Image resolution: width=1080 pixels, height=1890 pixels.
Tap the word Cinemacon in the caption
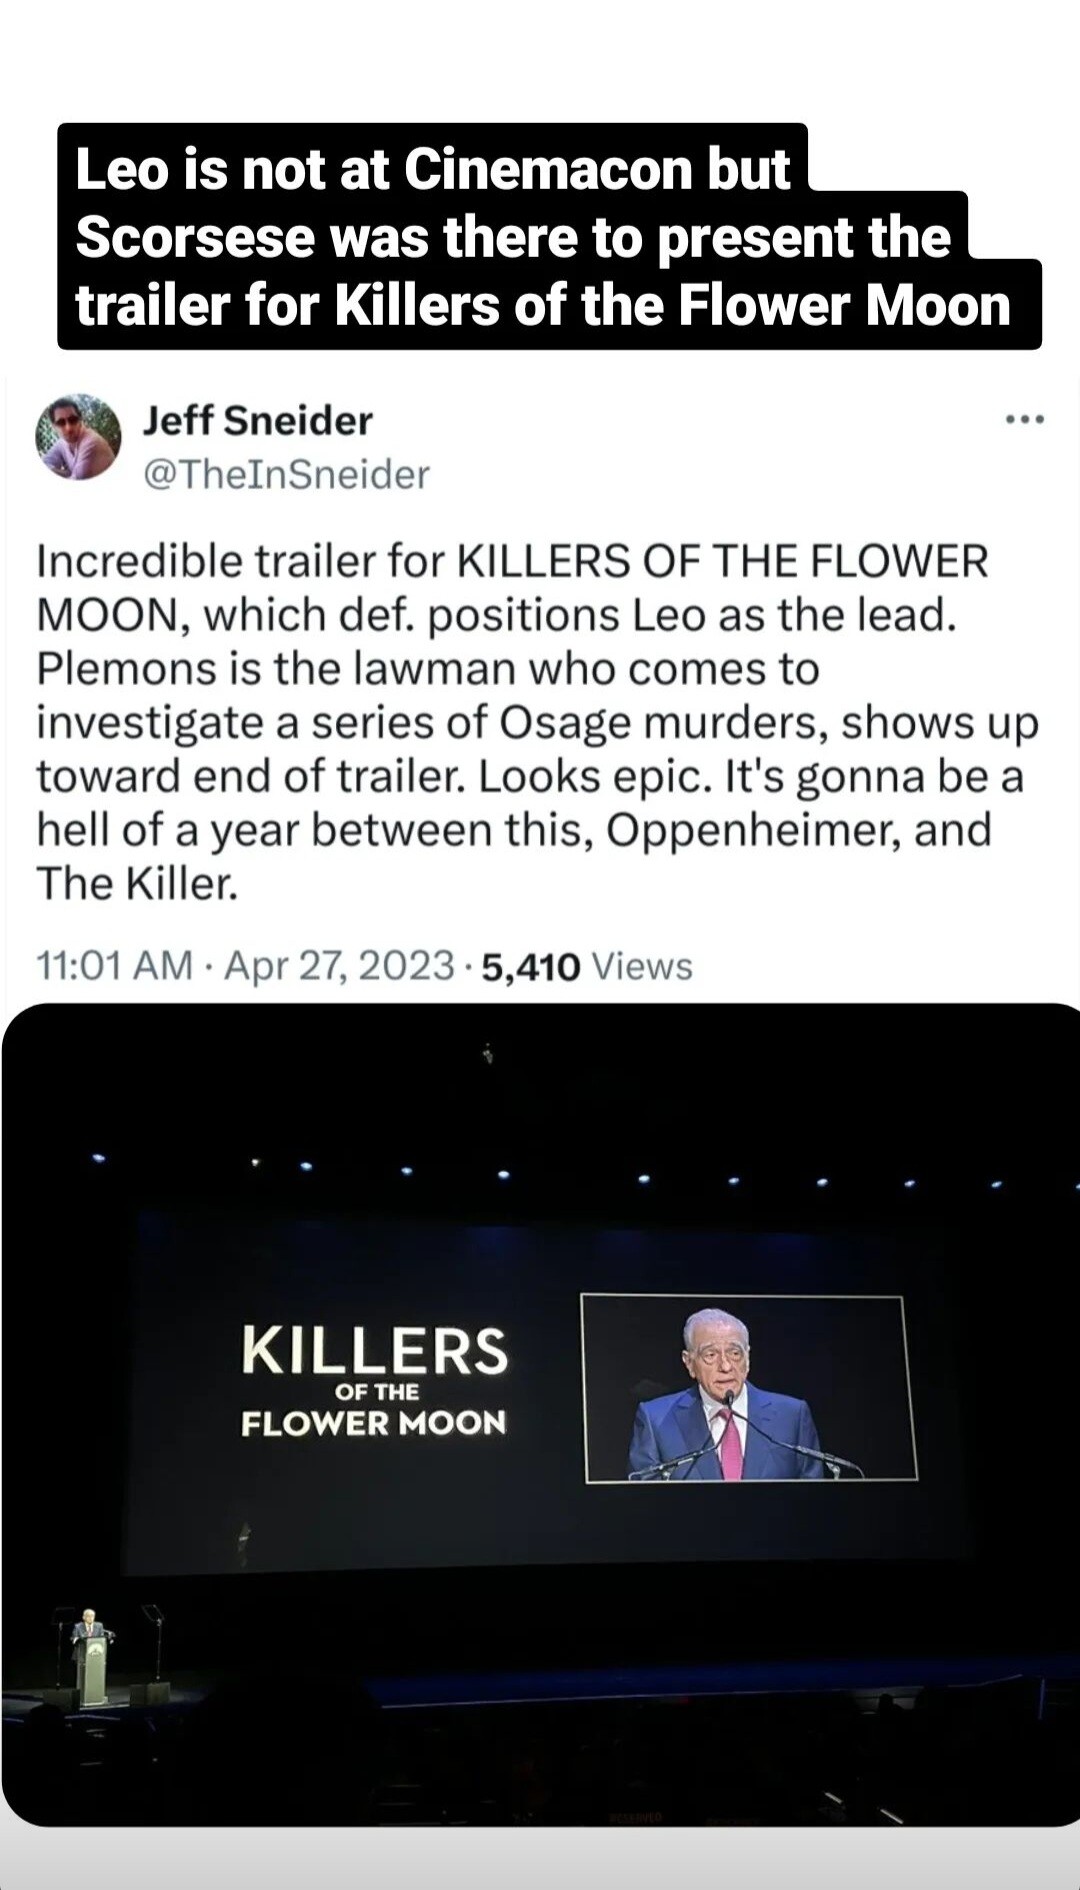[548, 169]
